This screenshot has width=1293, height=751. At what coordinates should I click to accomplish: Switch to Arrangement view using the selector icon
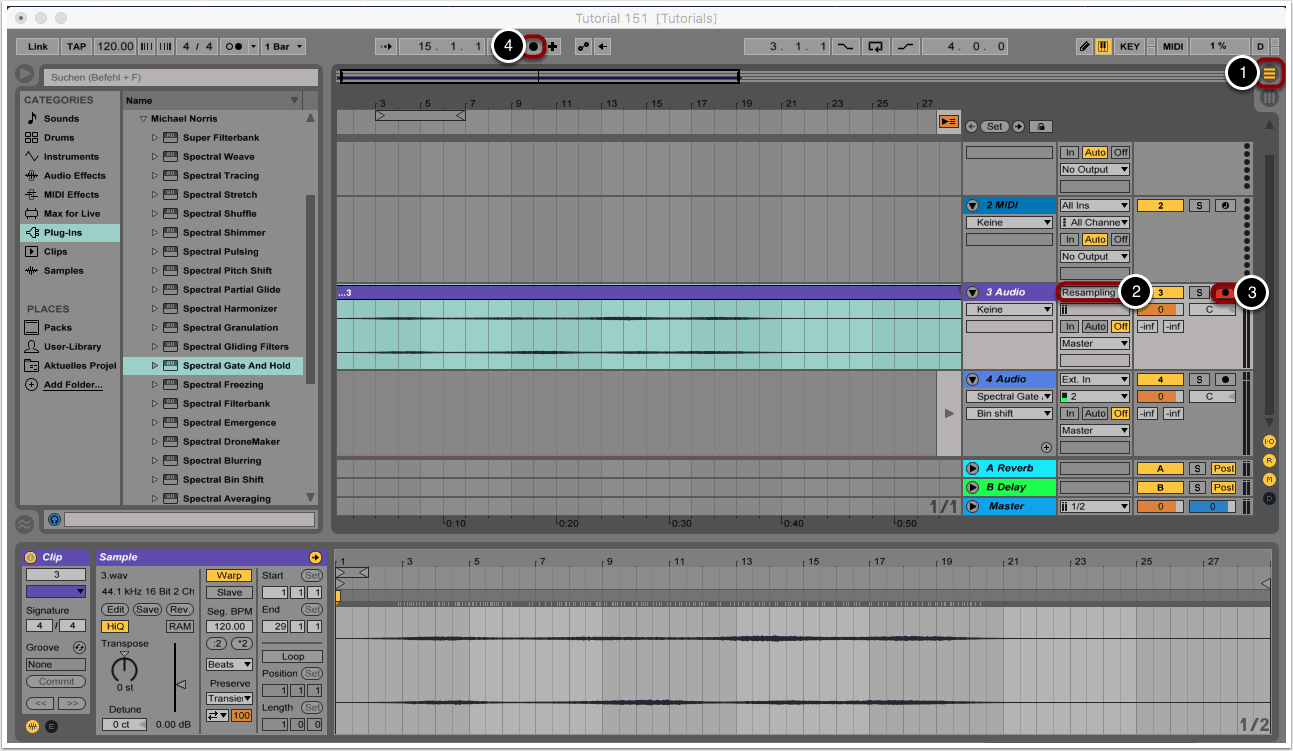tap(1270, 73)
